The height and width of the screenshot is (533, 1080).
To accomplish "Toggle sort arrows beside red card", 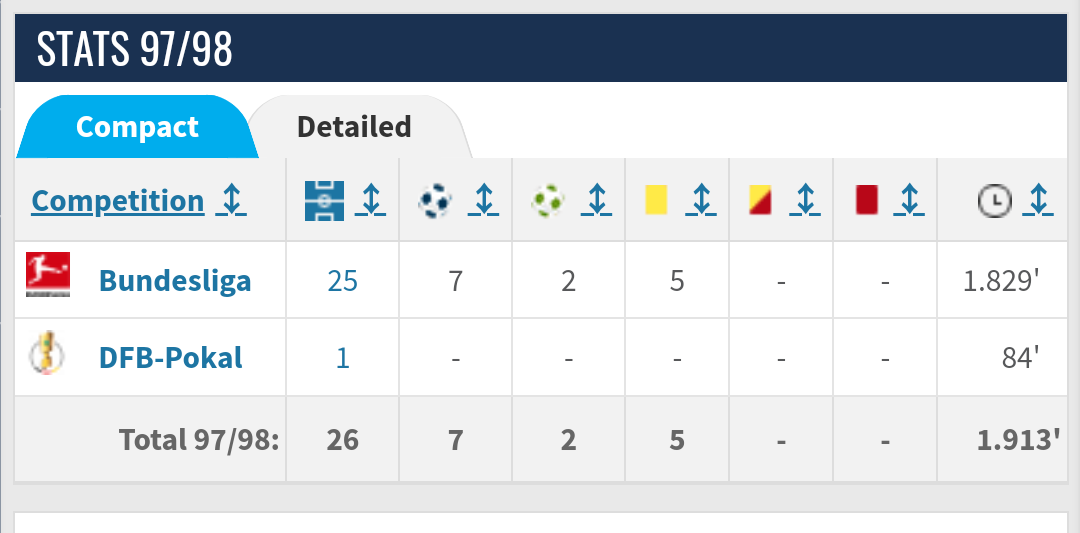I will [x=908, y=201].
